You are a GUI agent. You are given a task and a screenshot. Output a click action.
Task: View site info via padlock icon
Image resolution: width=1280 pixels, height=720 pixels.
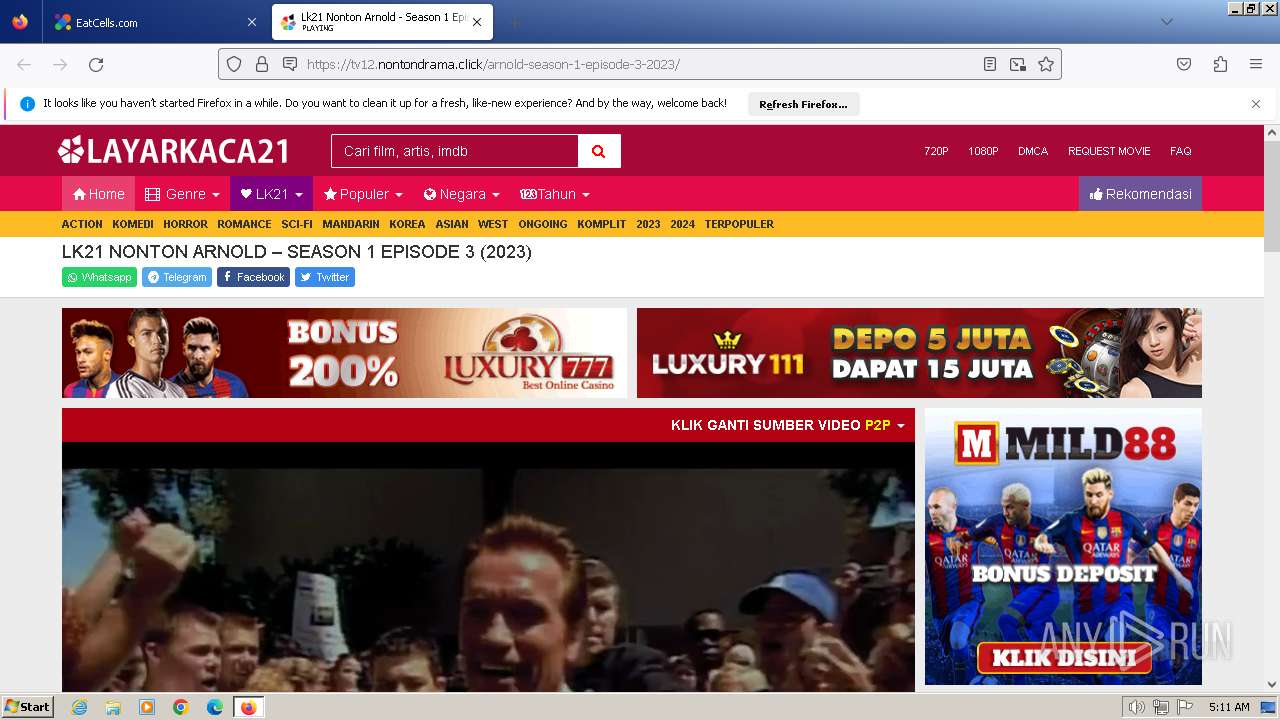pos(262,64)
